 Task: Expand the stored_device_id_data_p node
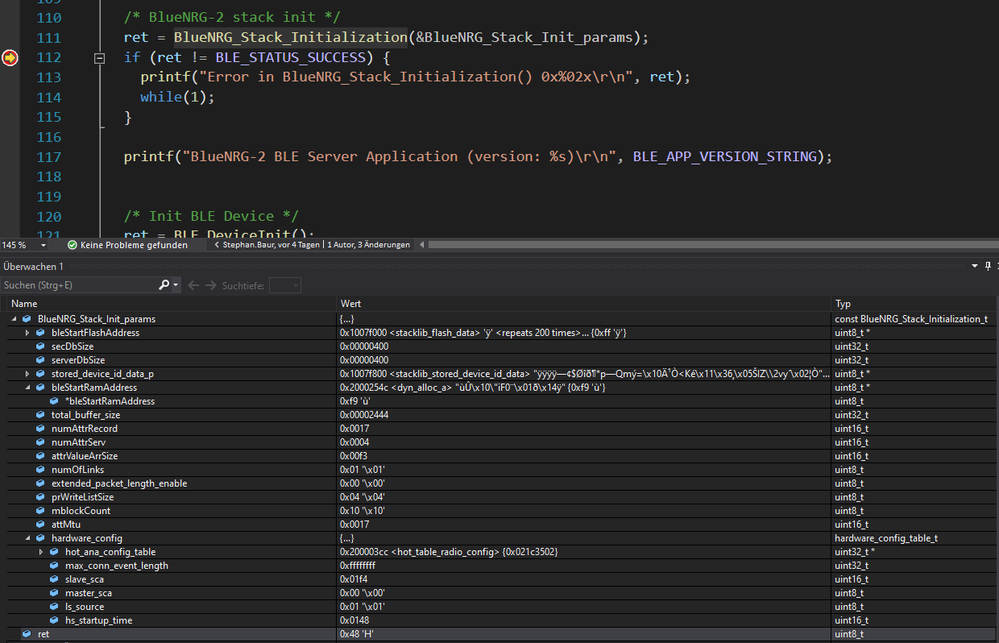point(28,374)
